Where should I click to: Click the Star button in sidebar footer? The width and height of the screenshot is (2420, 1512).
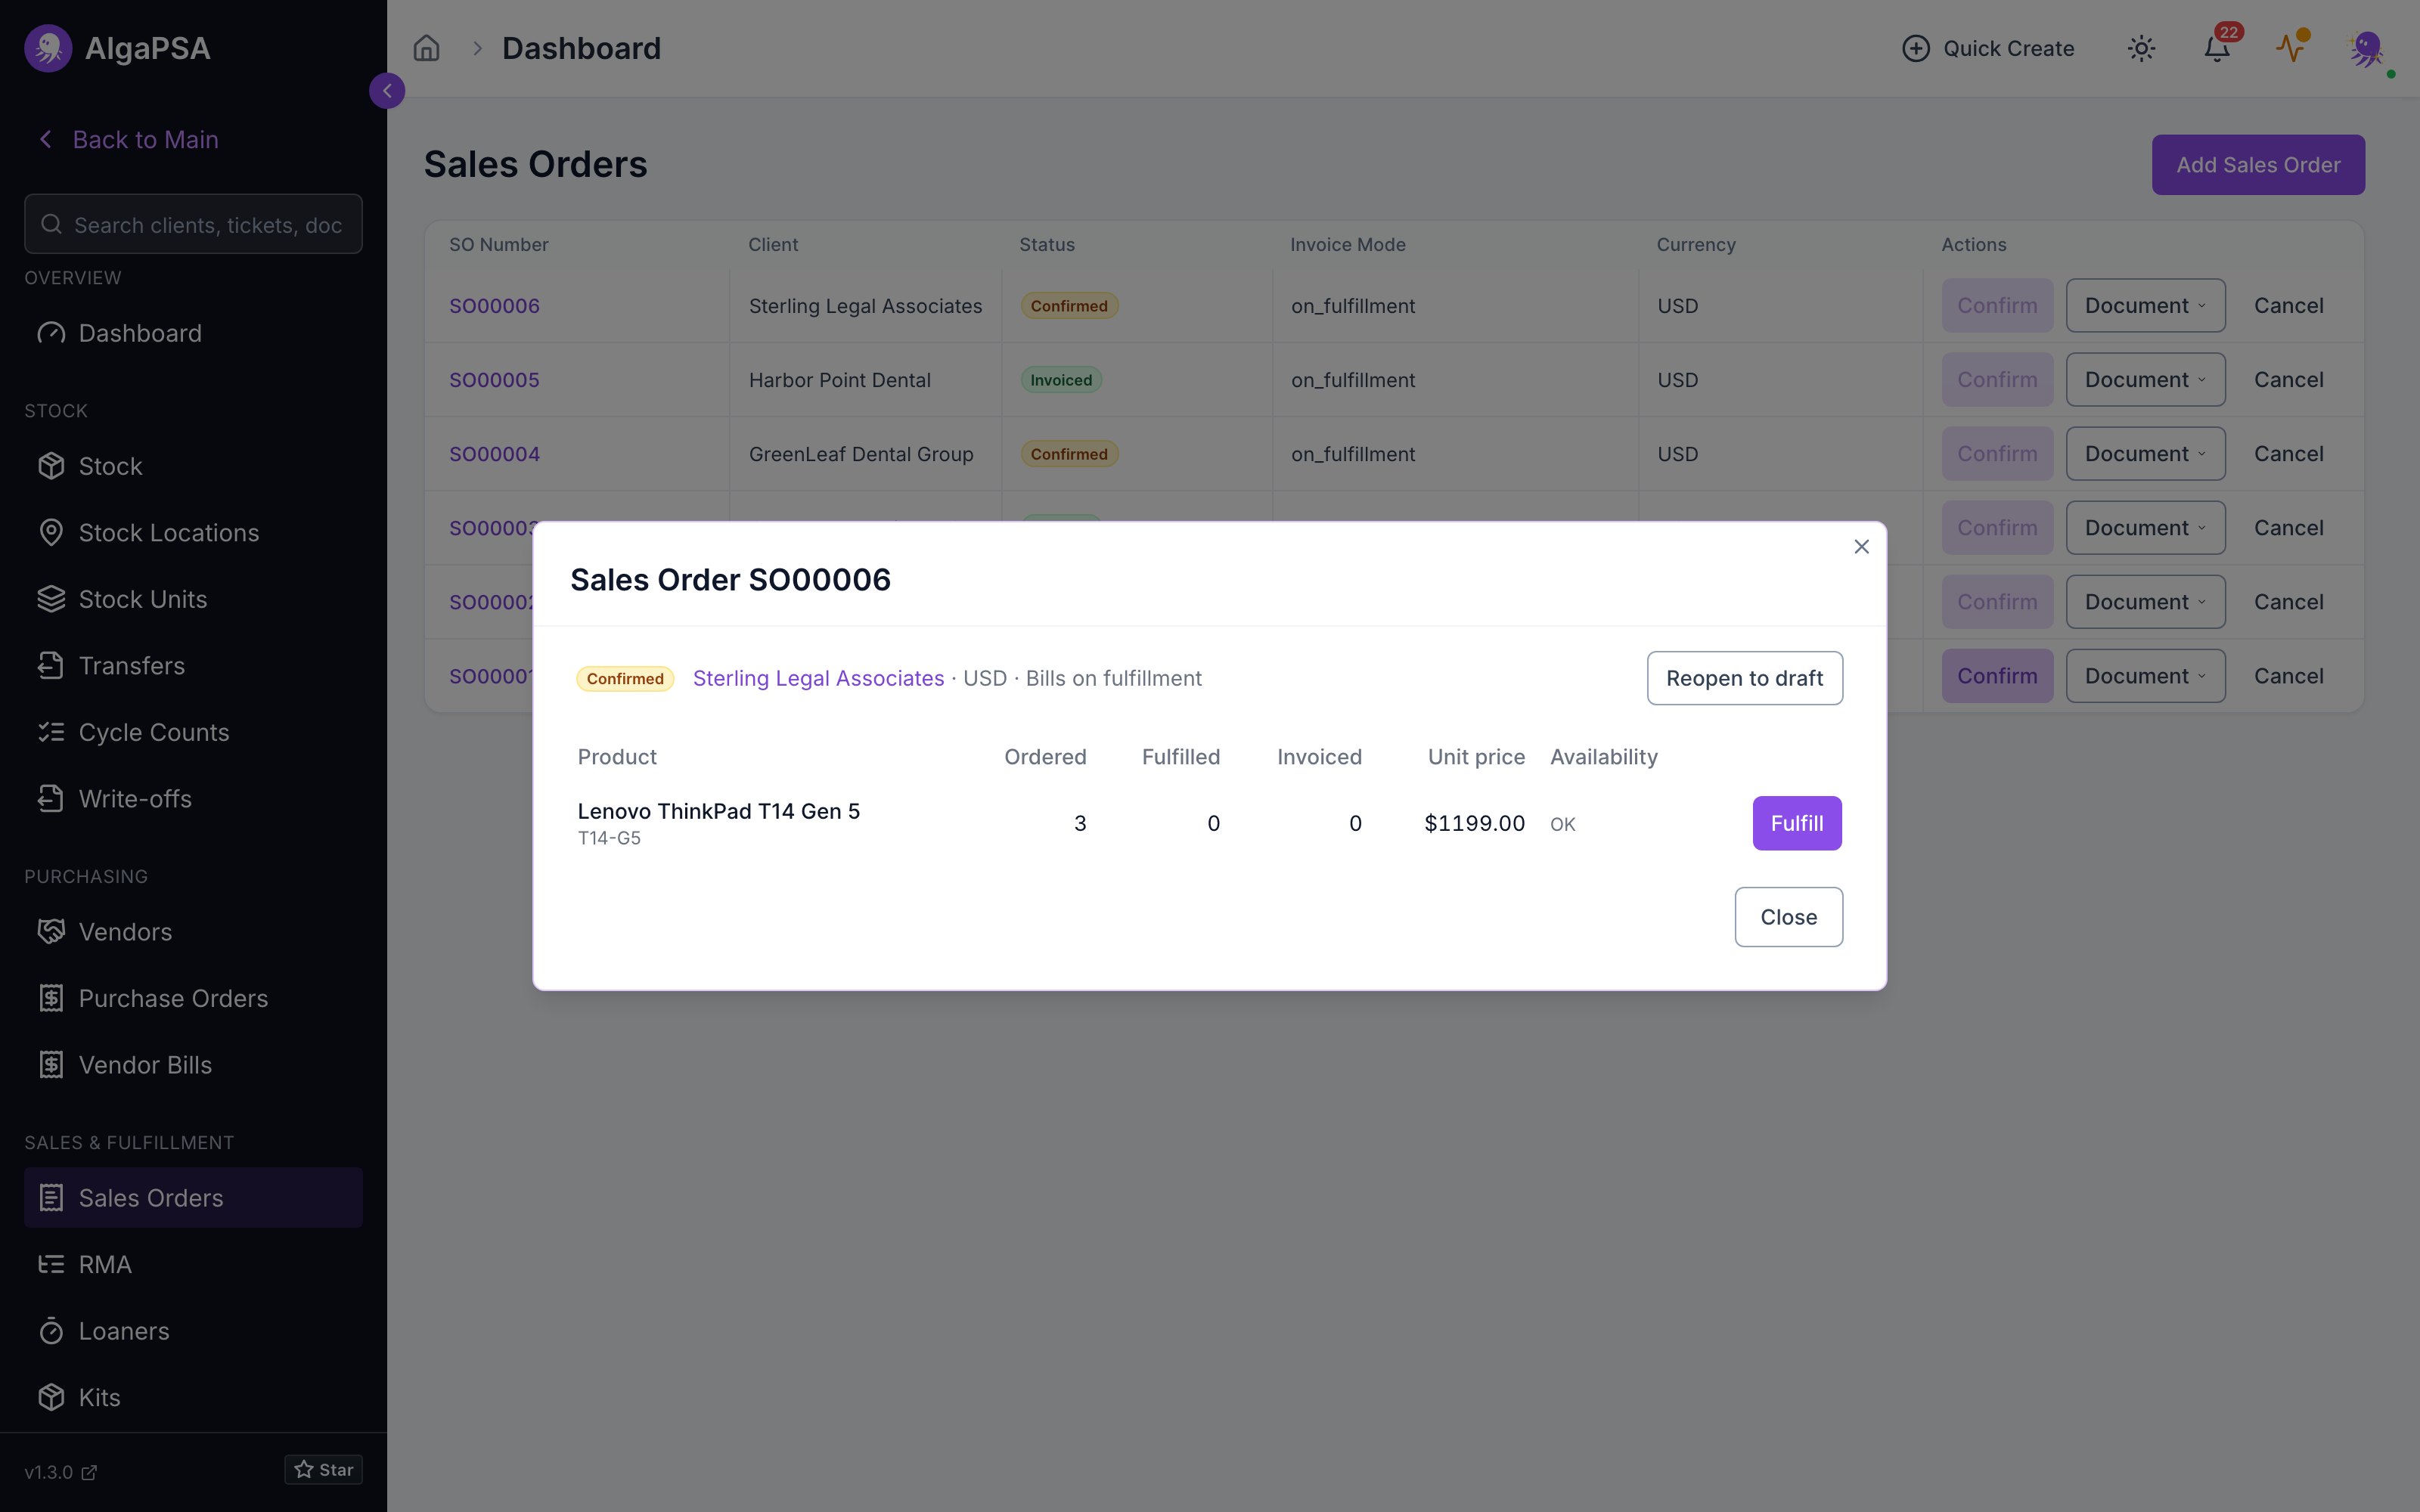[324, 1469]
